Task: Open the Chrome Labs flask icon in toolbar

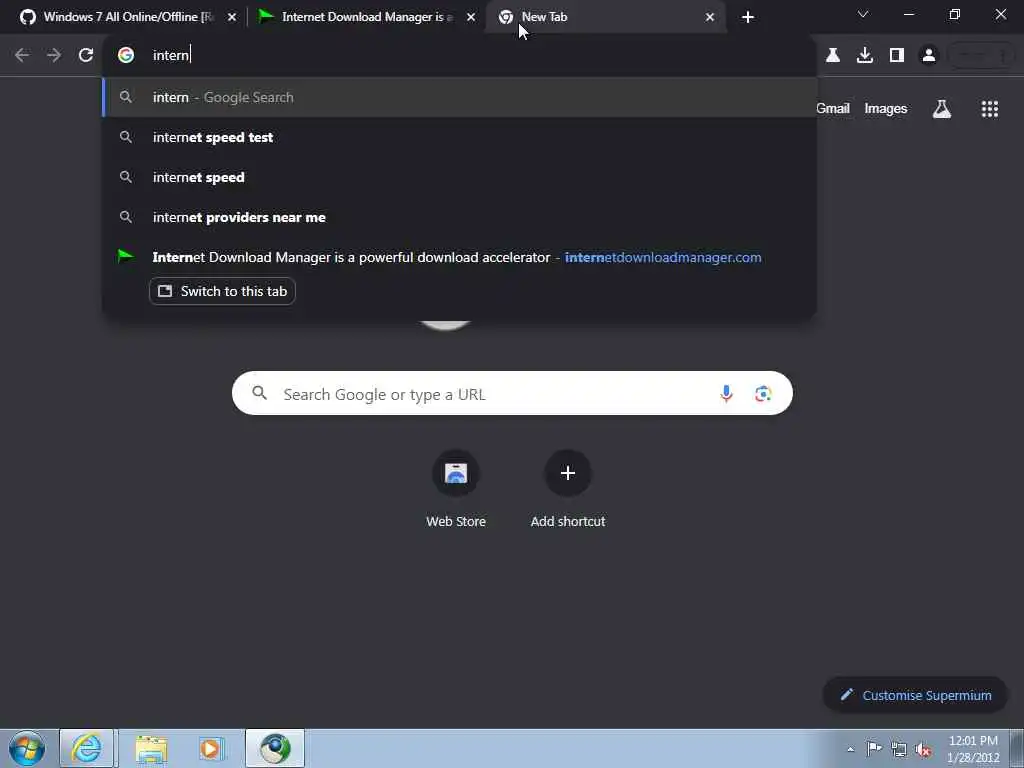Action: (833, 55)
